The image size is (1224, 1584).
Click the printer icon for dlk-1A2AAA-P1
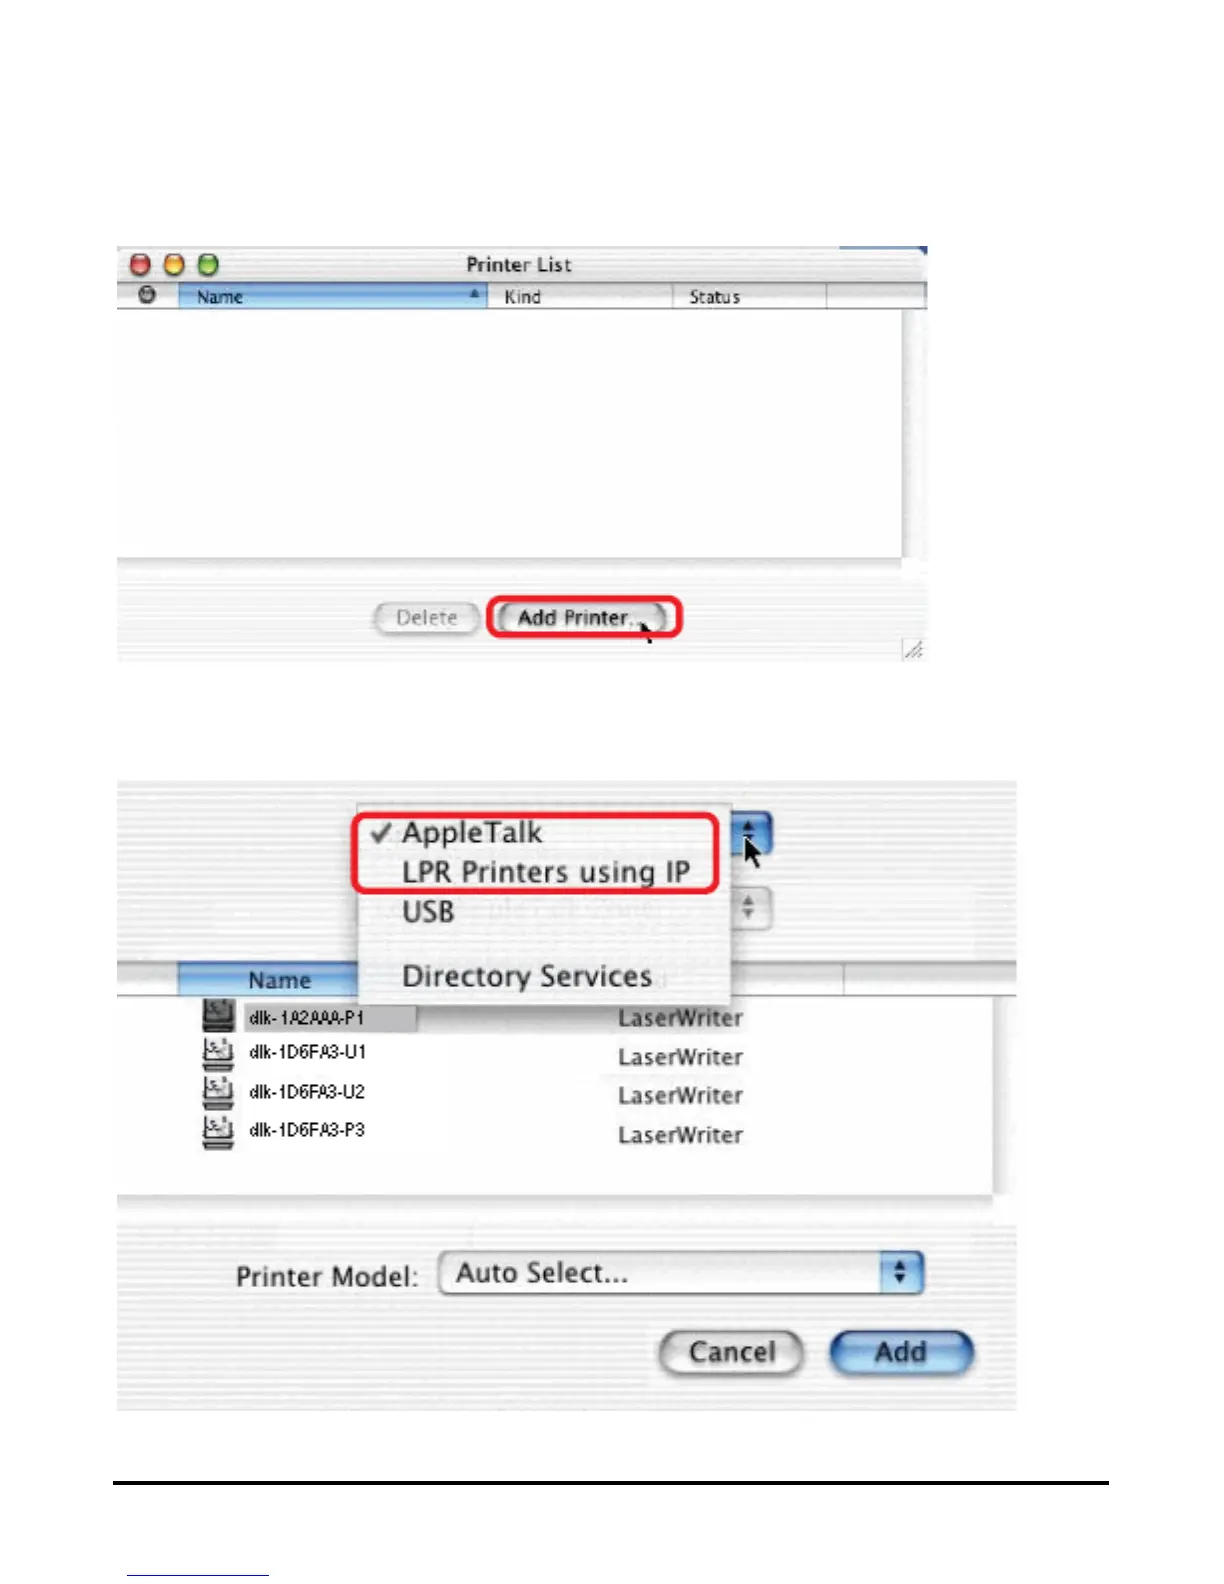218,1015
